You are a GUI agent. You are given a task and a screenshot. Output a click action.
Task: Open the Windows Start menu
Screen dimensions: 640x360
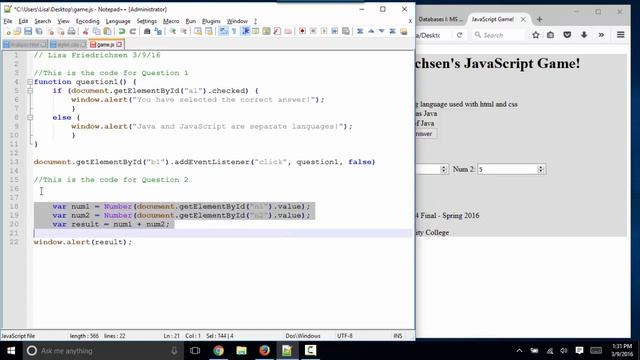11,351
